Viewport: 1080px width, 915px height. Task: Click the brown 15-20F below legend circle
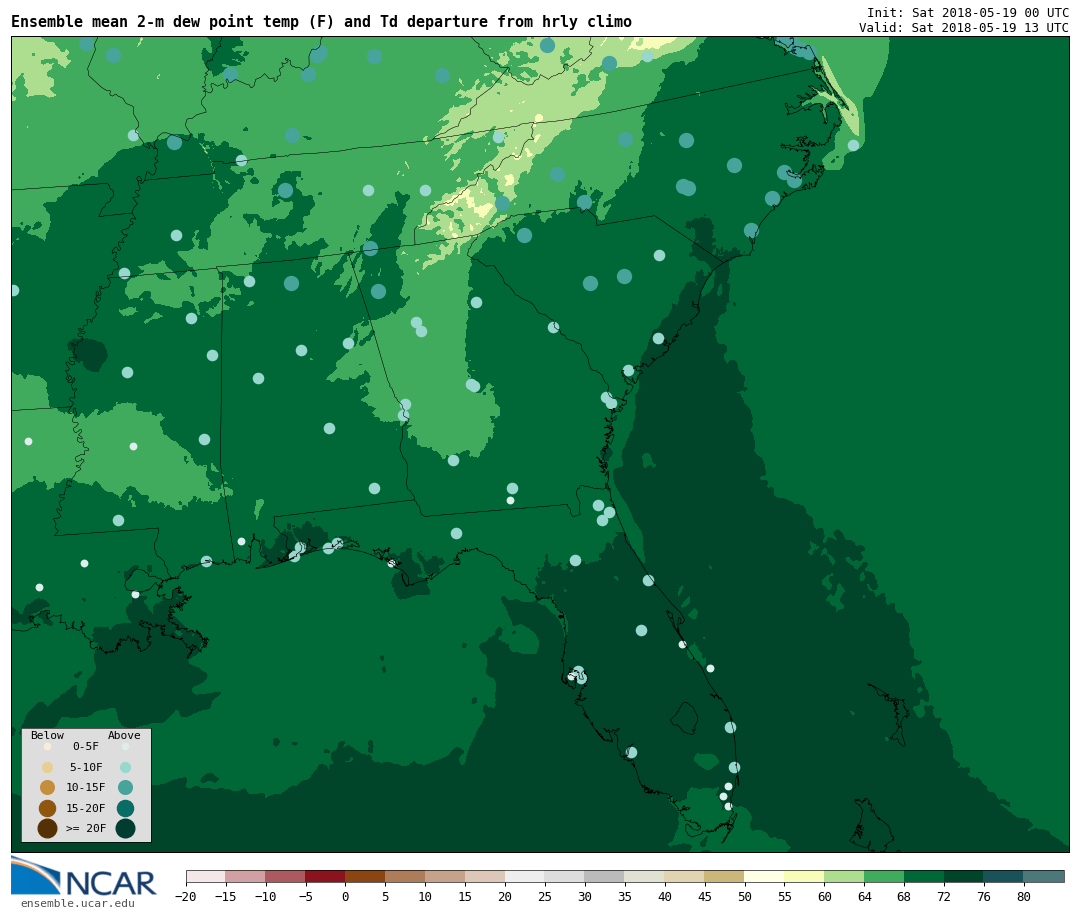[x=48, y=808]
